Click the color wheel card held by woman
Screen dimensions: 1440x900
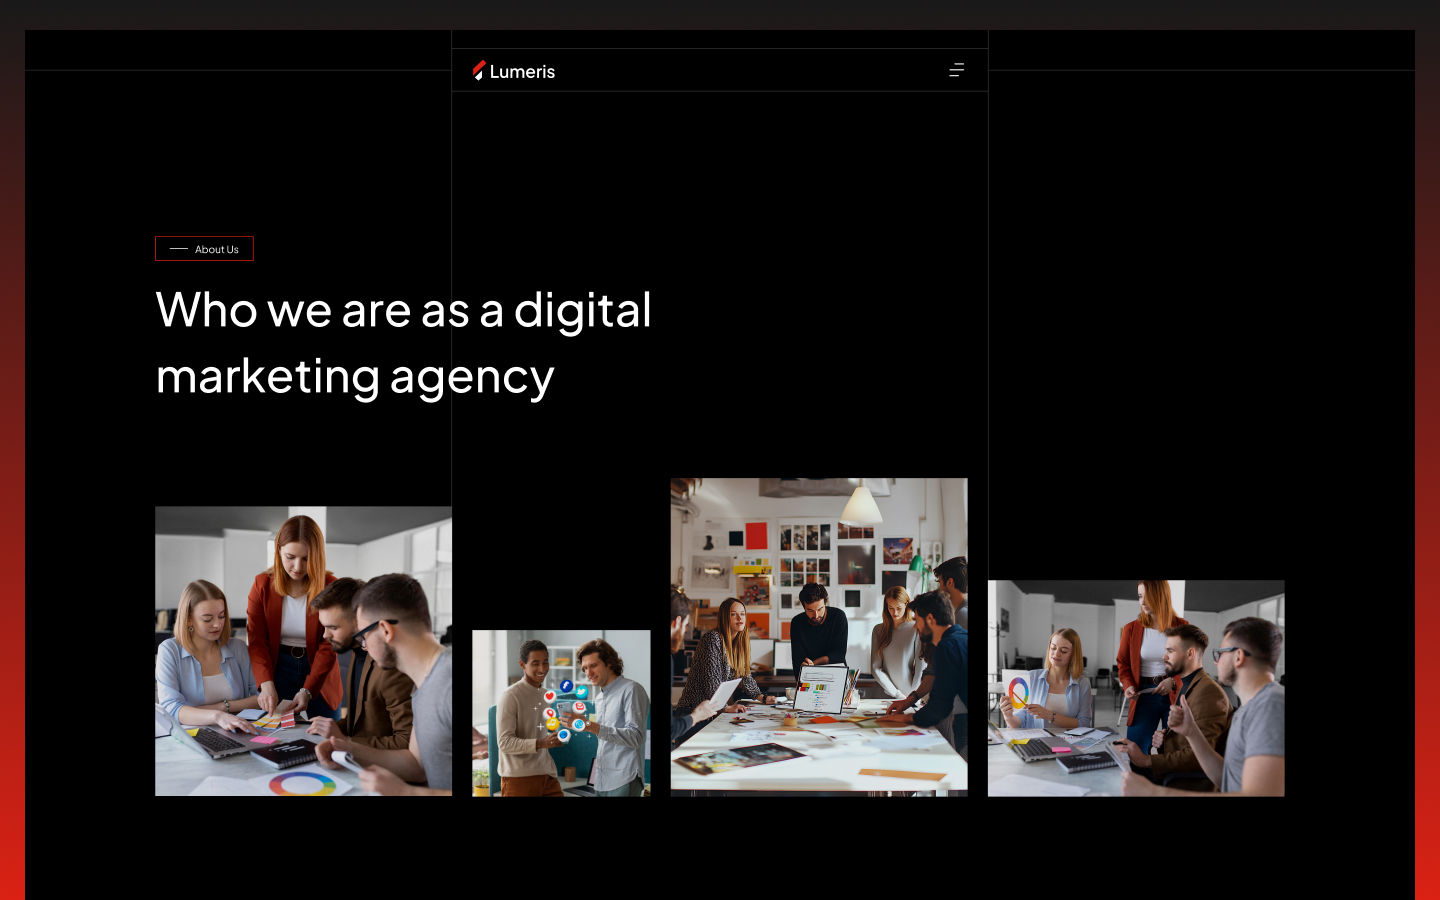(x=1018, y=692)
